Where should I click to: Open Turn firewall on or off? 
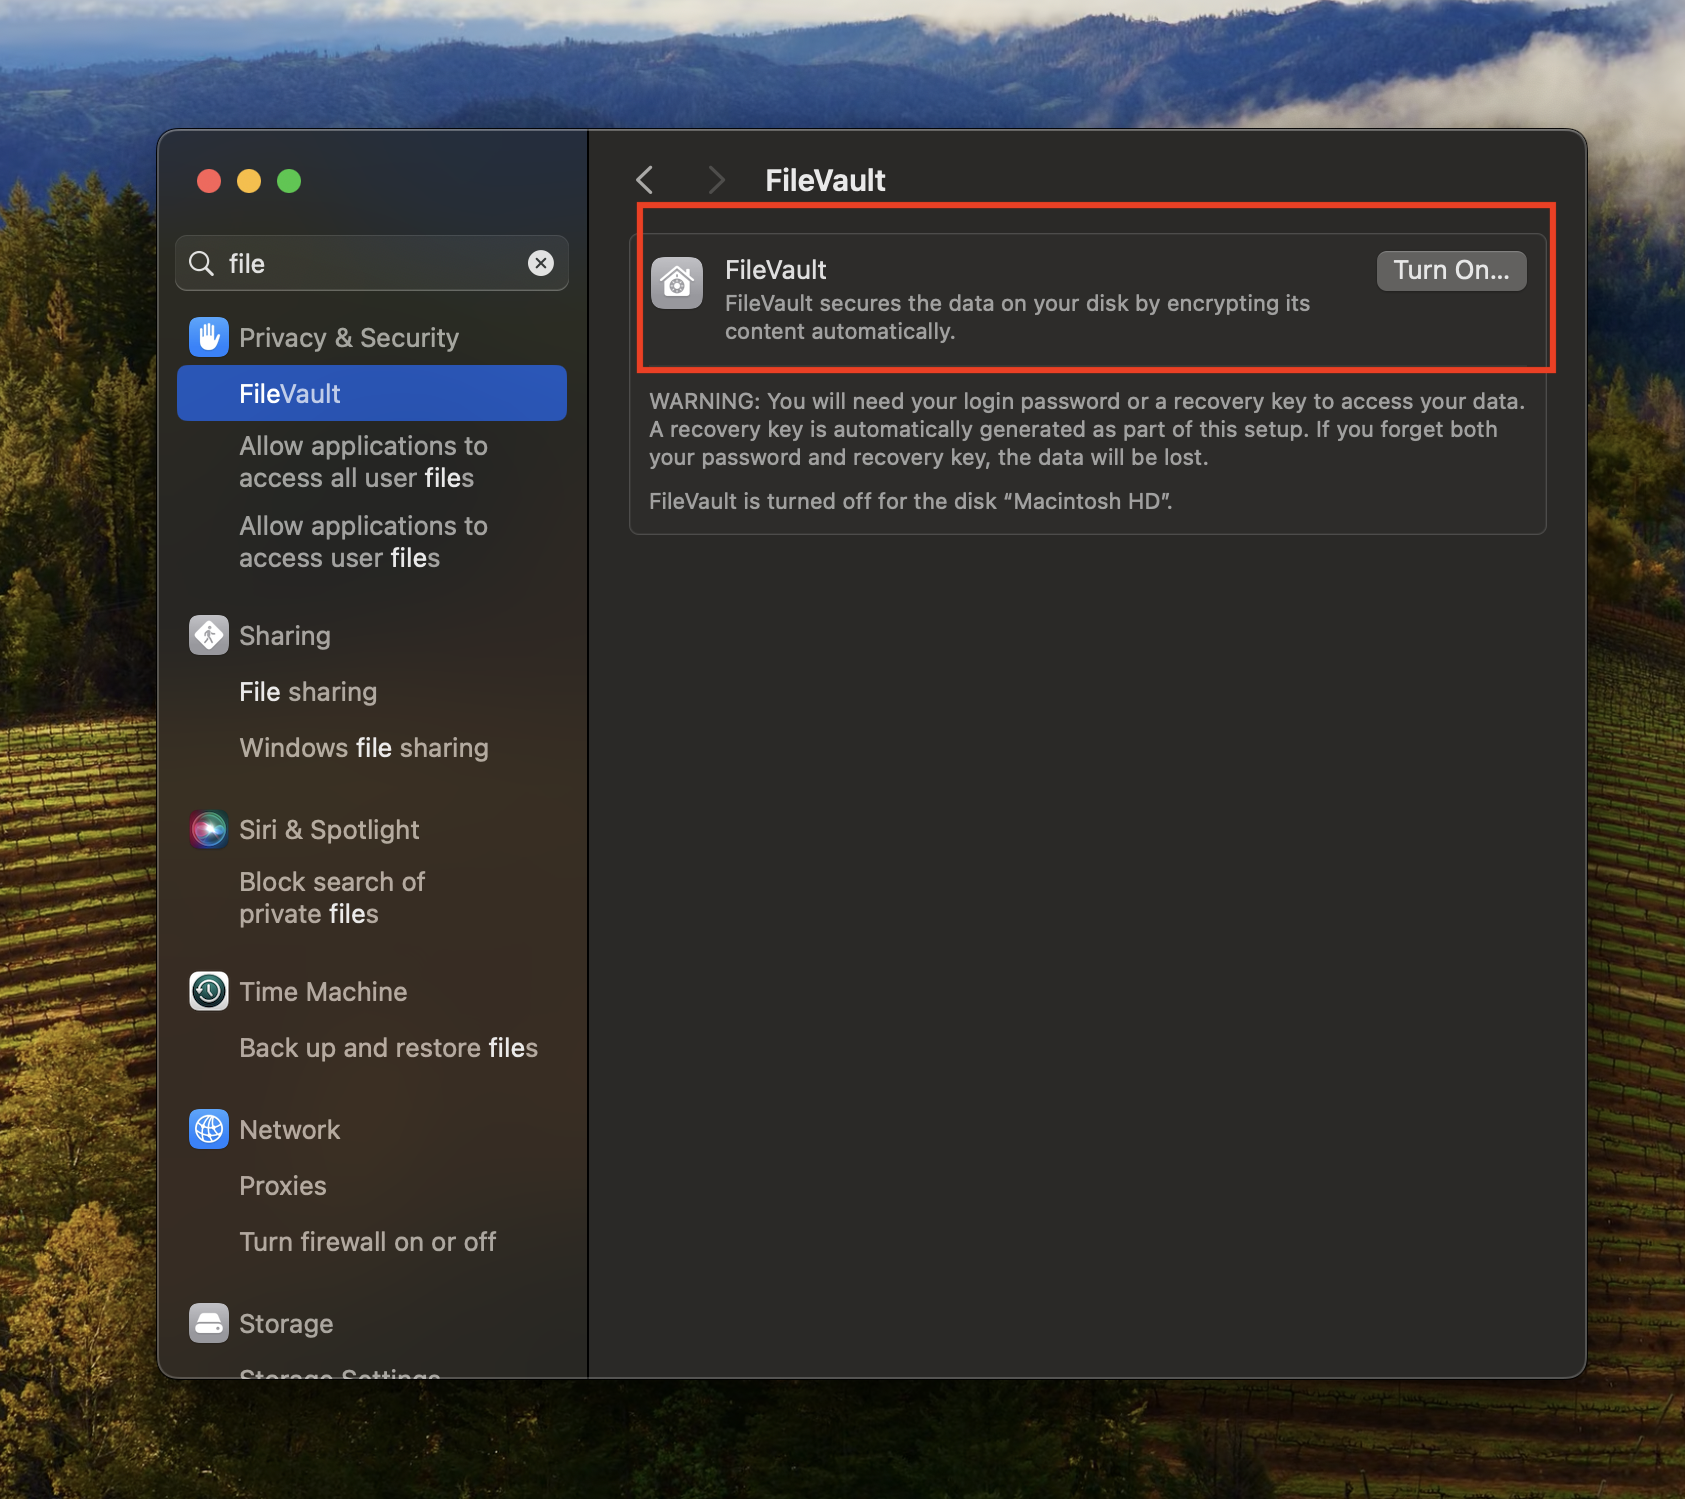coord(368,1242)
